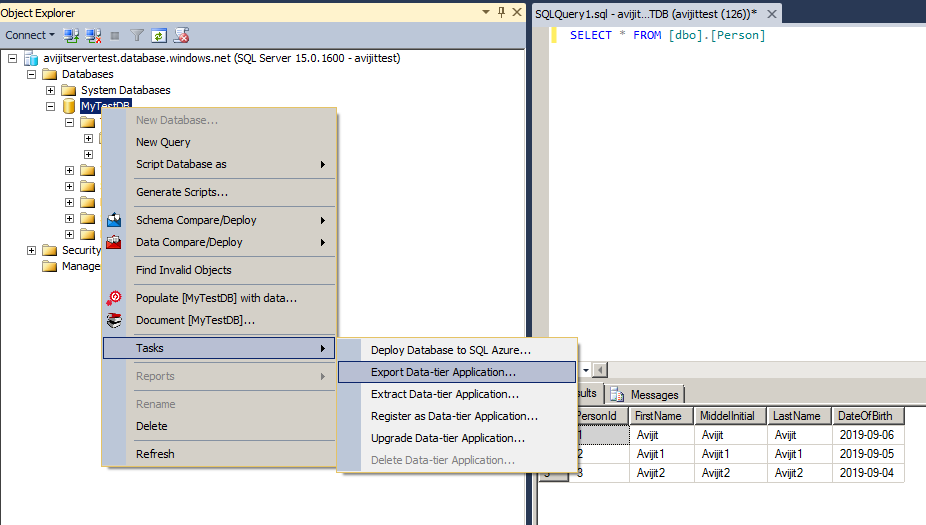Select Deploy Database to SQL Azure
Image resolution: width=926 pixels, height=525 pixels.
click(x=450, y=350)
